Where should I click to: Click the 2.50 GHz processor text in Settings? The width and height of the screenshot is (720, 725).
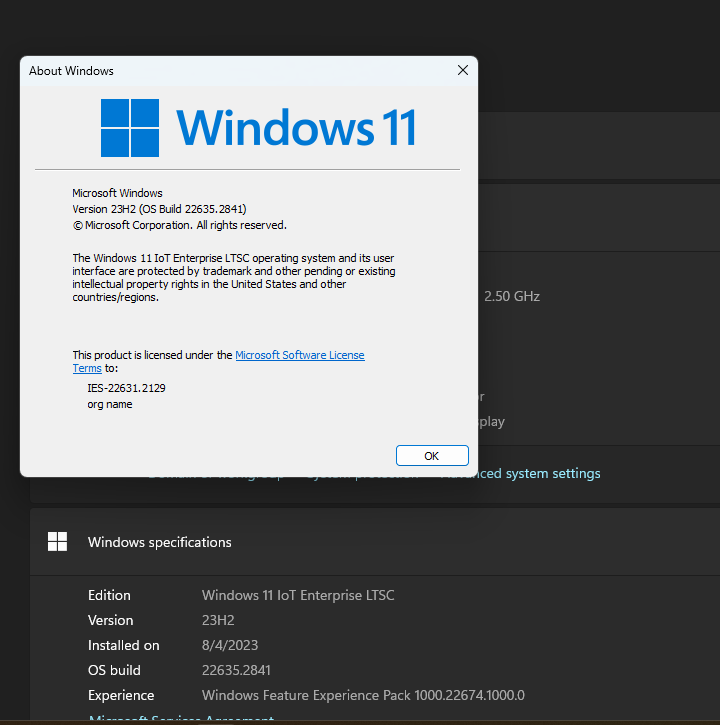(x=511, y=296)
